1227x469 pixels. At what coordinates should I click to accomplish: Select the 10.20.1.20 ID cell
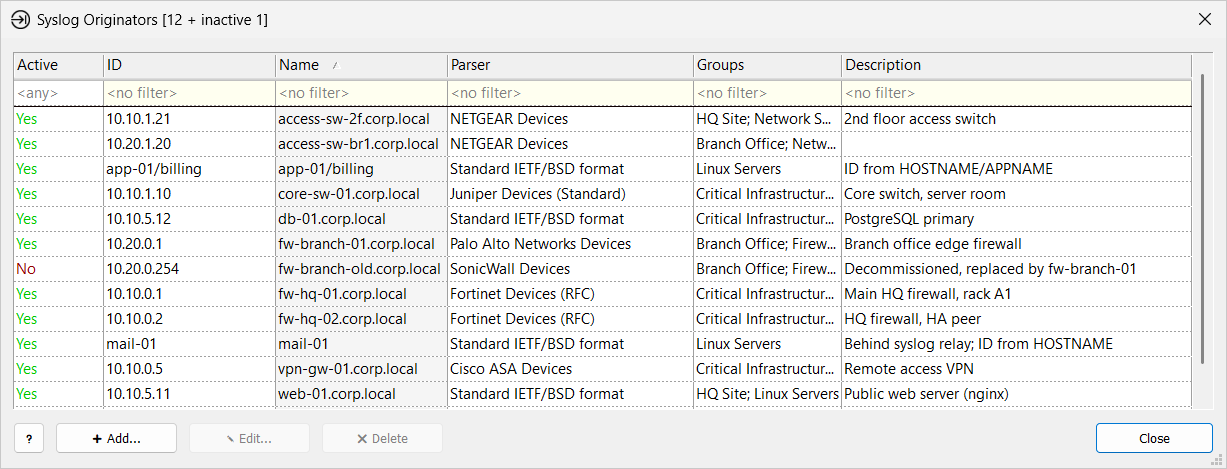click(x=189, y=144)
